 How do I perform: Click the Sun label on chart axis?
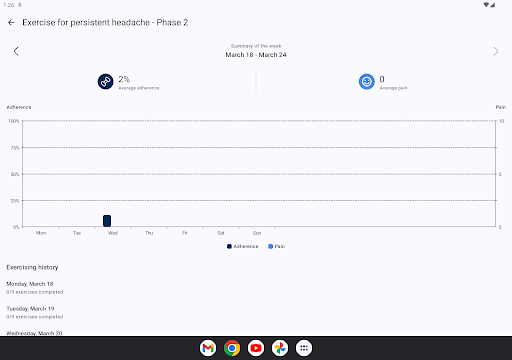point(257,233)
